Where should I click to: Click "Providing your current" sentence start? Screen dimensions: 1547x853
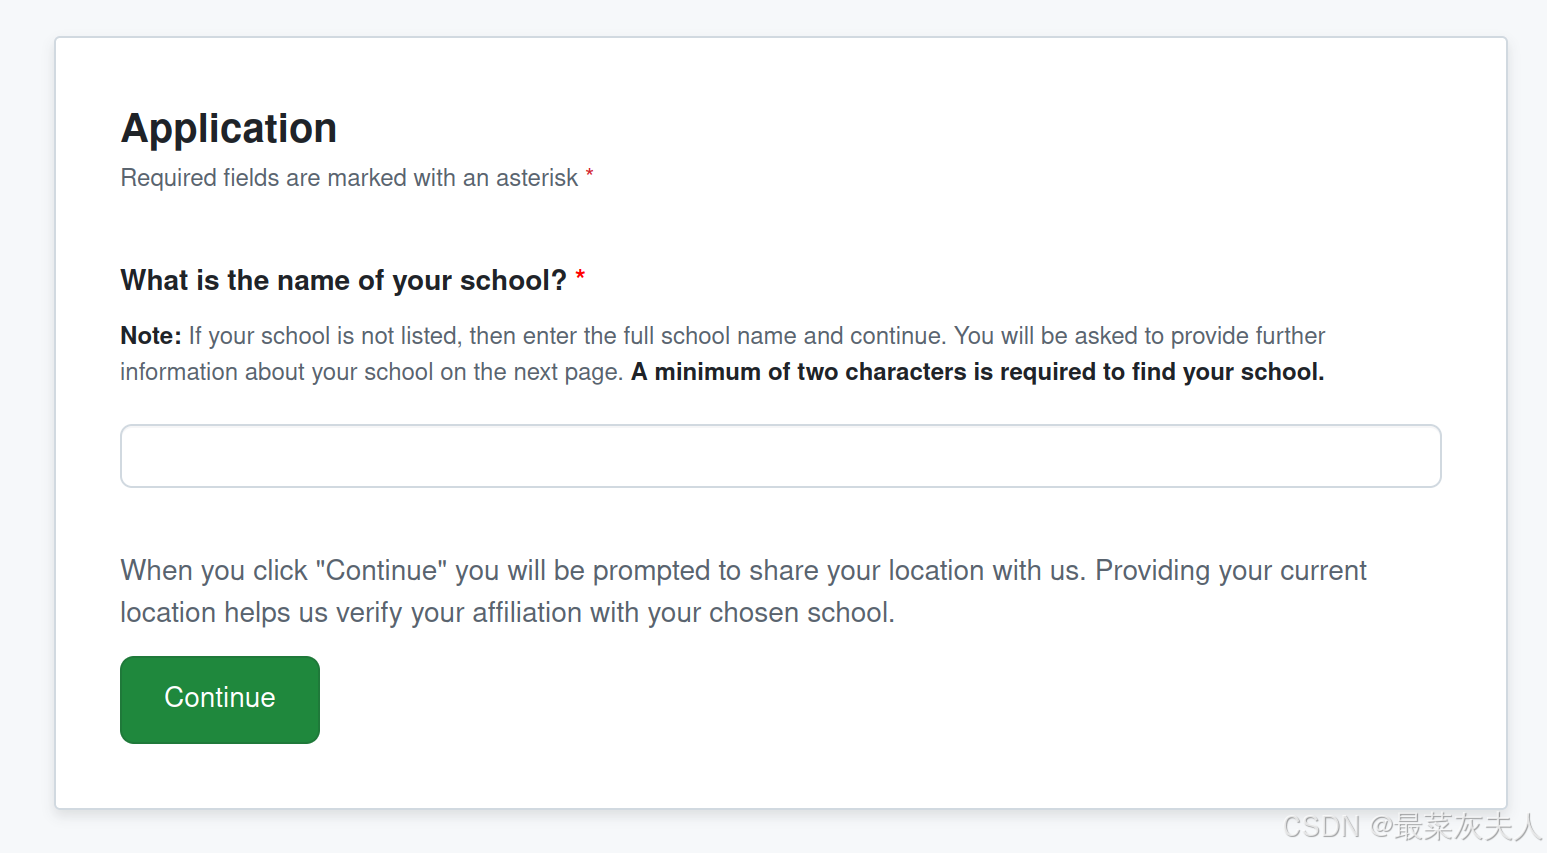(1230, 571)
